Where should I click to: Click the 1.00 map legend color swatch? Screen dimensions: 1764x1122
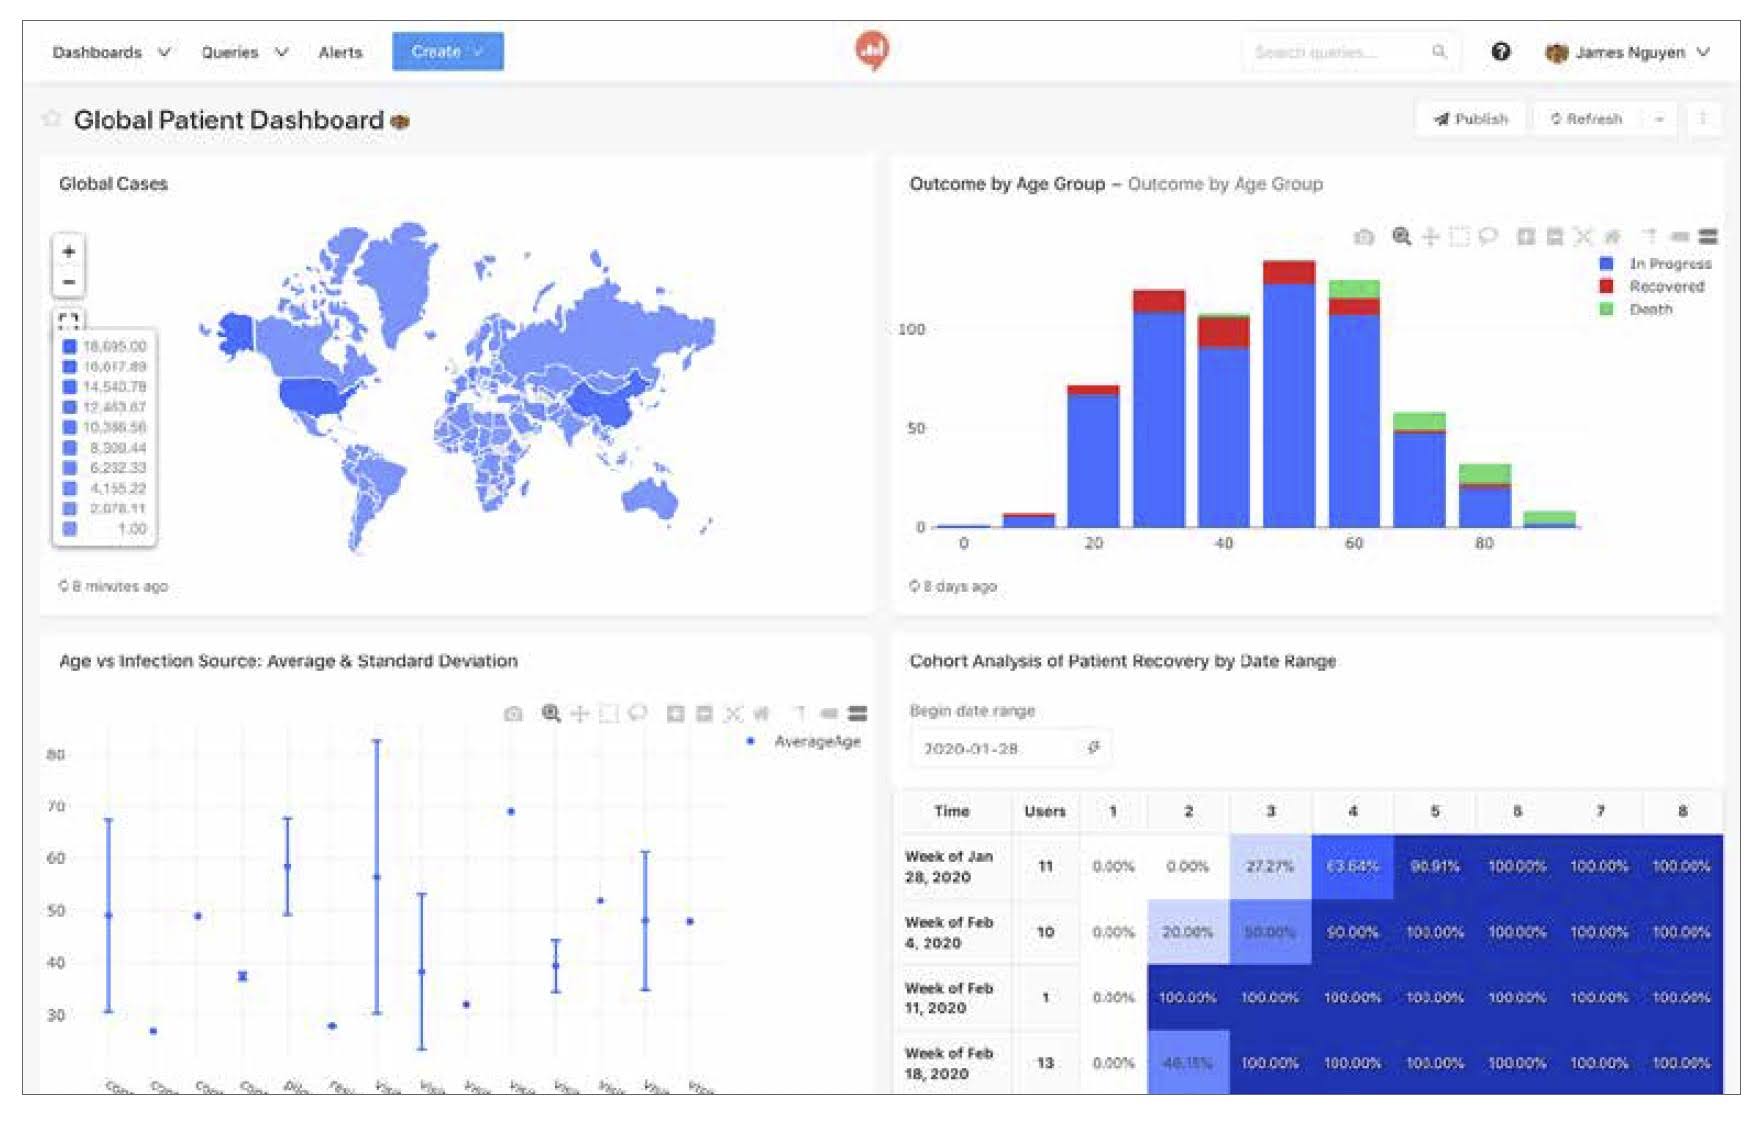(x=69, y=529)
